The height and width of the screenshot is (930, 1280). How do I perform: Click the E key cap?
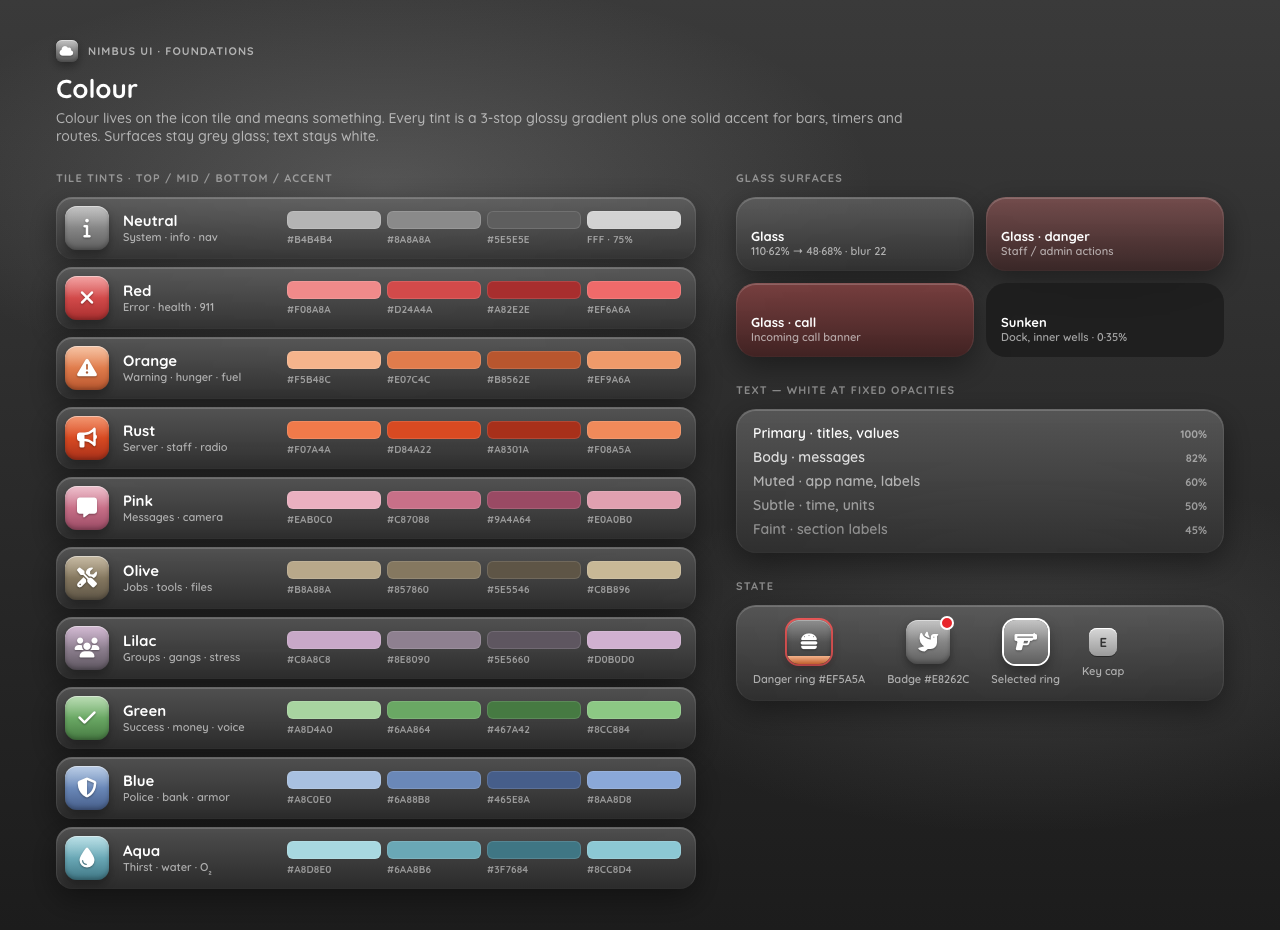(x=1103, y=642)
